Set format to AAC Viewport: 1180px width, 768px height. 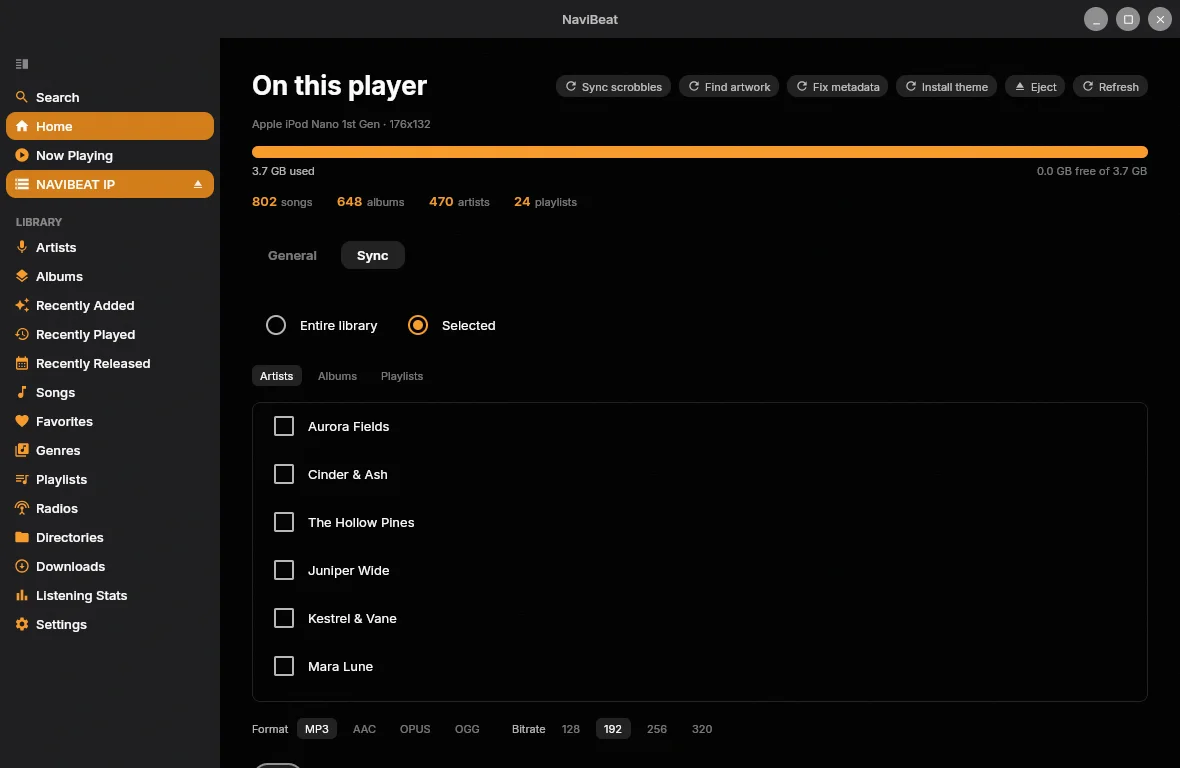coord(364,729)
